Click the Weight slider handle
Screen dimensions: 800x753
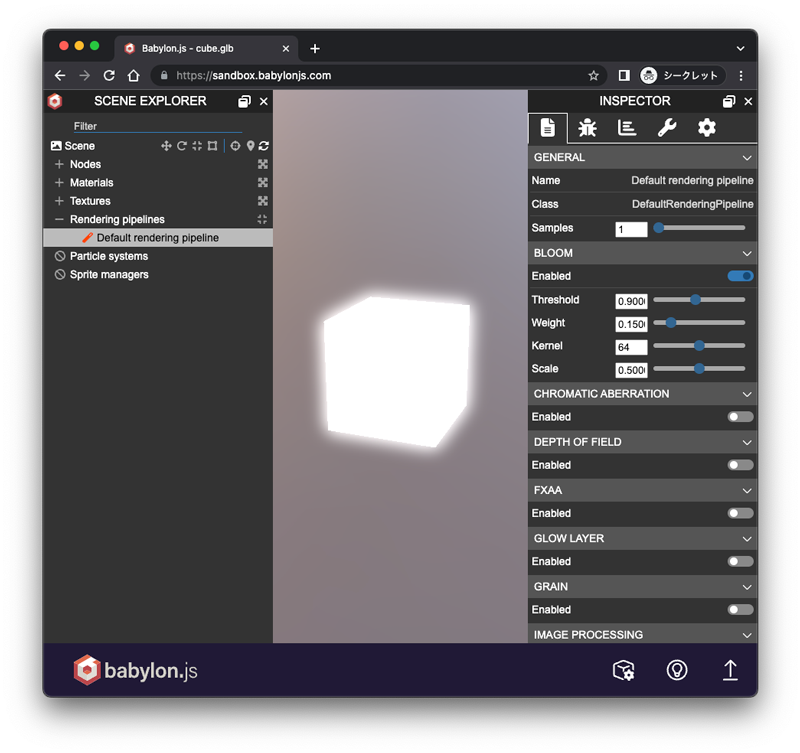(671, 323)
